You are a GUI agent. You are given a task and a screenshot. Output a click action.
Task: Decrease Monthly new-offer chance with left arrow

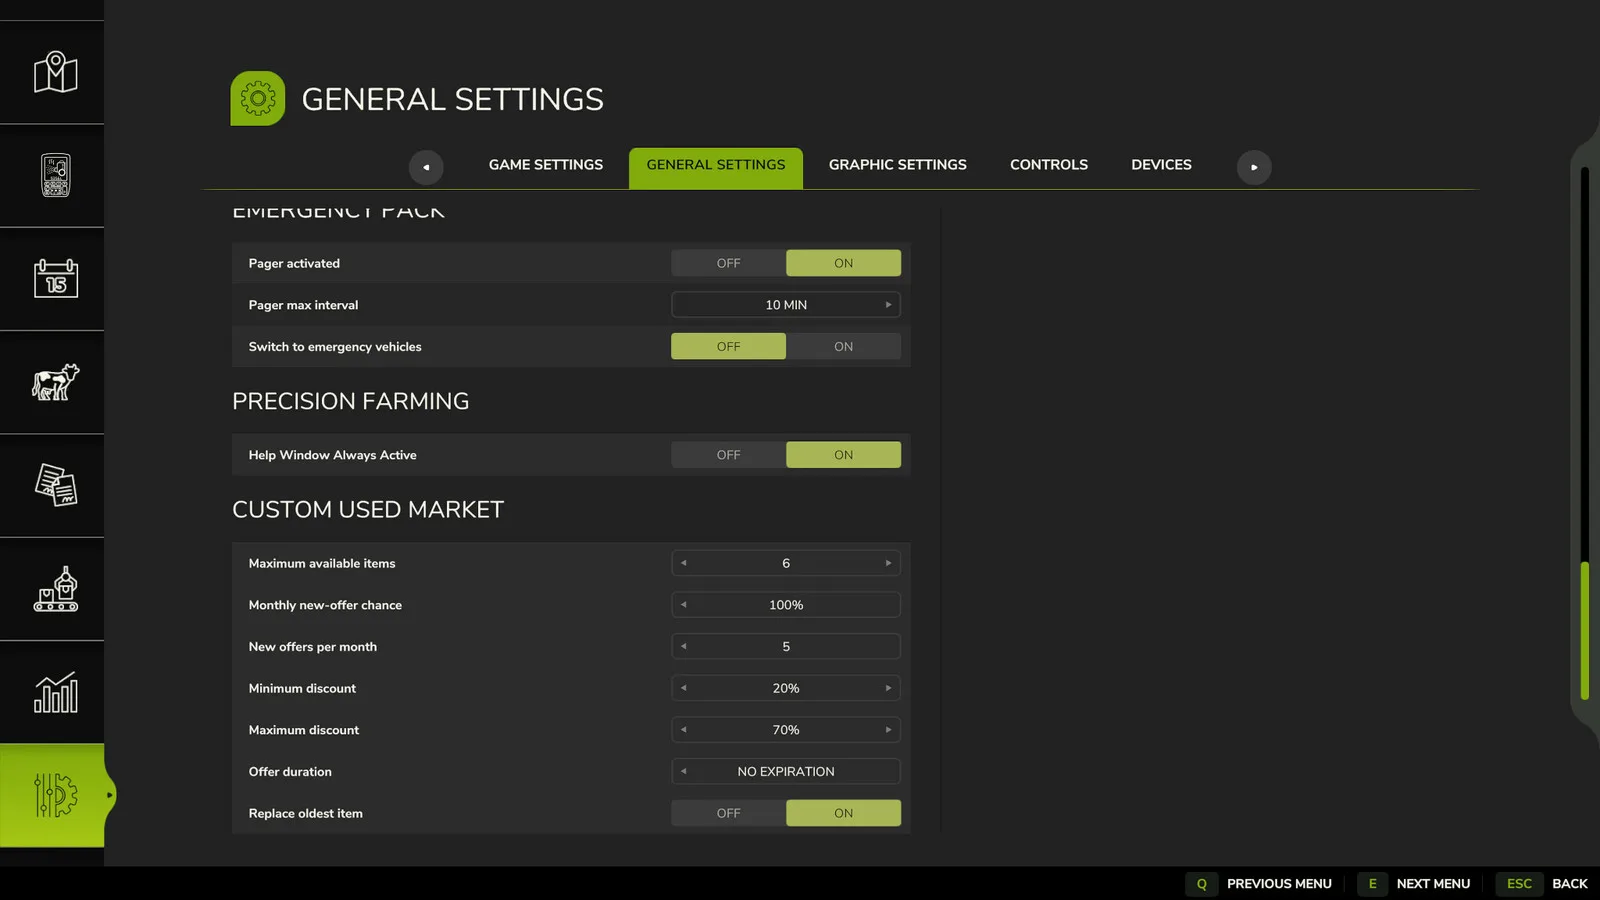click(x=684, y=605)
